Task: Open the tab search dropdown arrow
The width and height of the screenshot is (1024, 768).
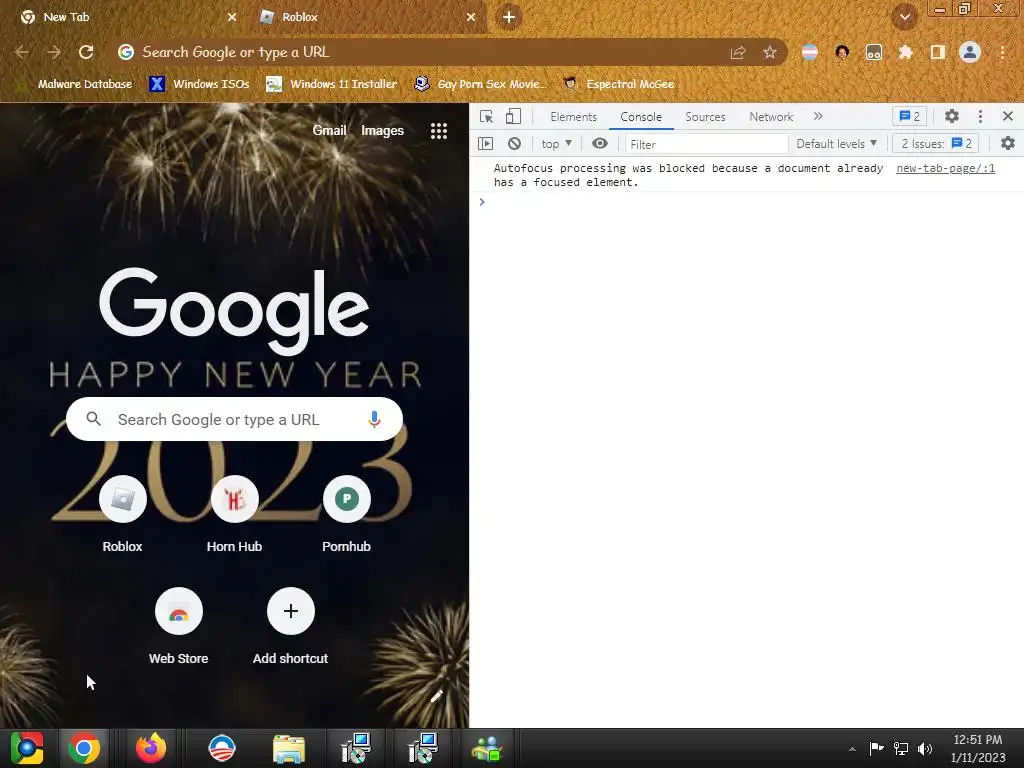Action: click(x=905, y=17)
